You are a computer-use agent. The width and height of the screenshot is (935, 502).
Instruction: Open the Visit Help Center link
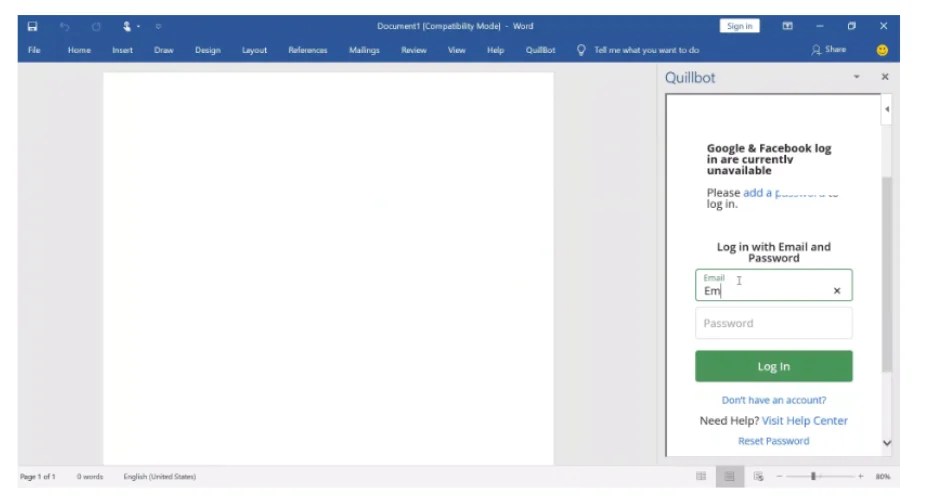tap(804, 420)
